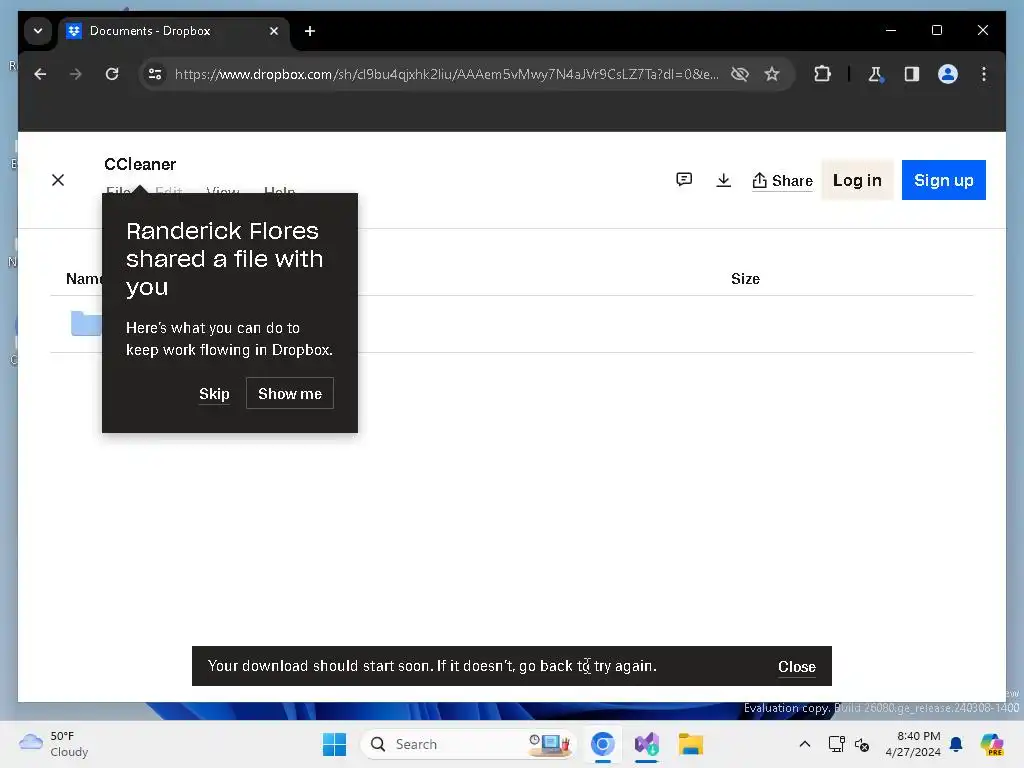Screen dimensions: 1024x768
Task: Open Chrome from the taskbar
Action: click(x=603, y=744)
